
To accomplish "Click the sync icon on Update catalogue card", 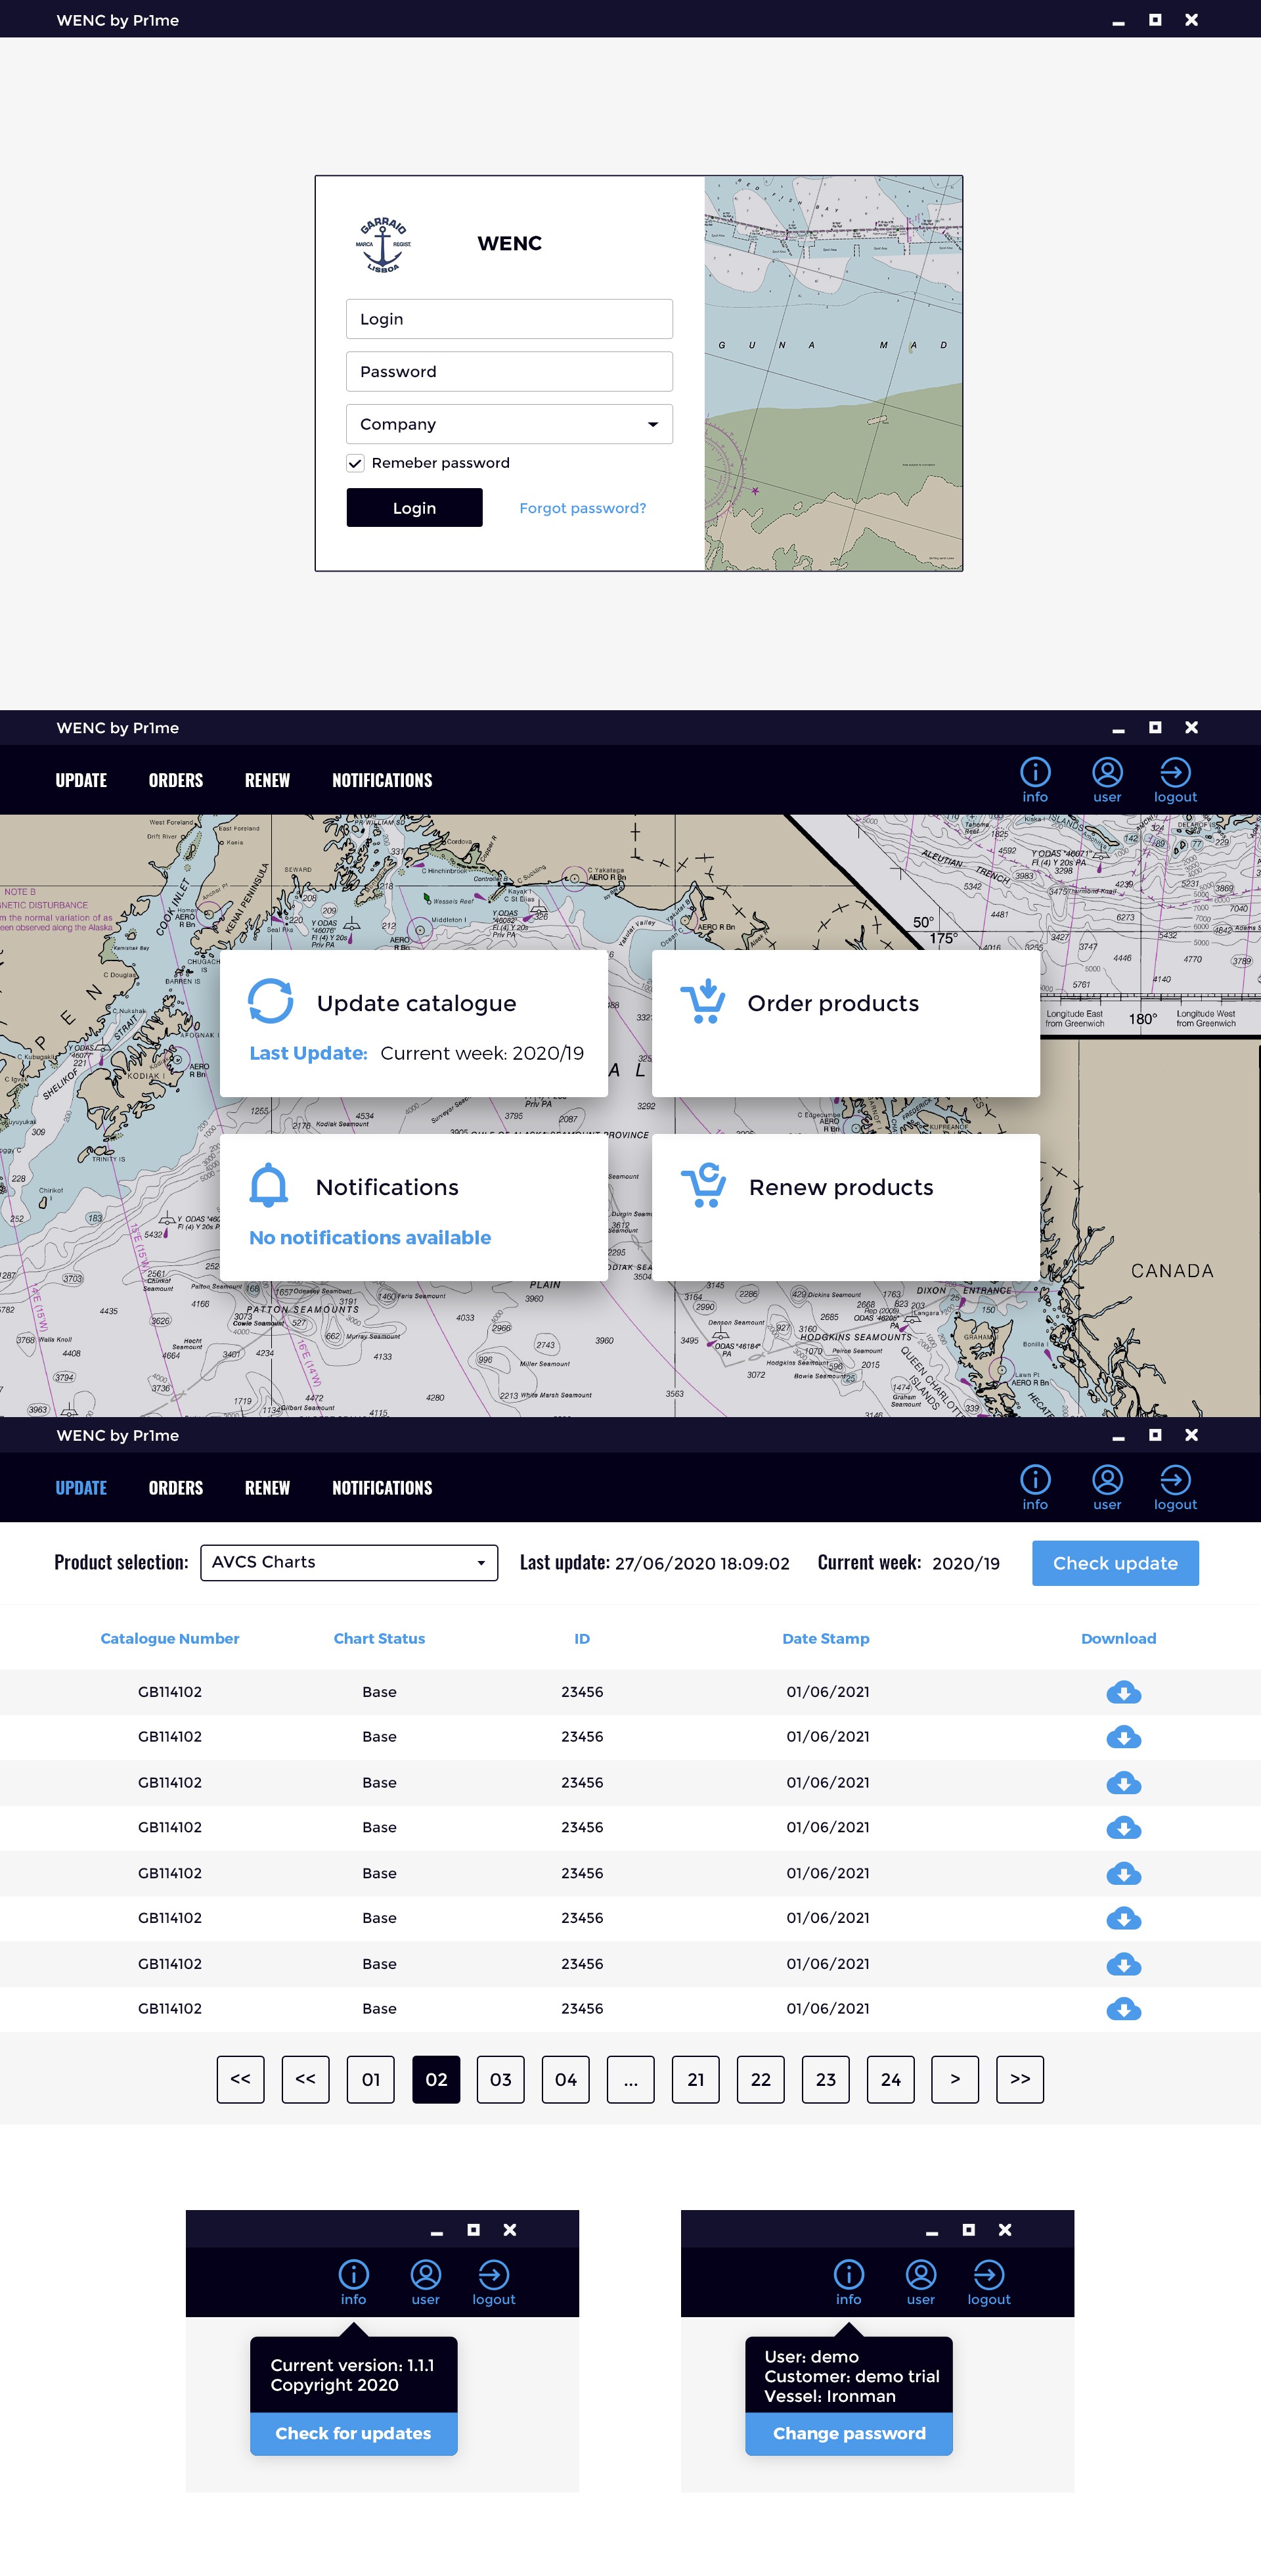I will tap(270, 1001).
